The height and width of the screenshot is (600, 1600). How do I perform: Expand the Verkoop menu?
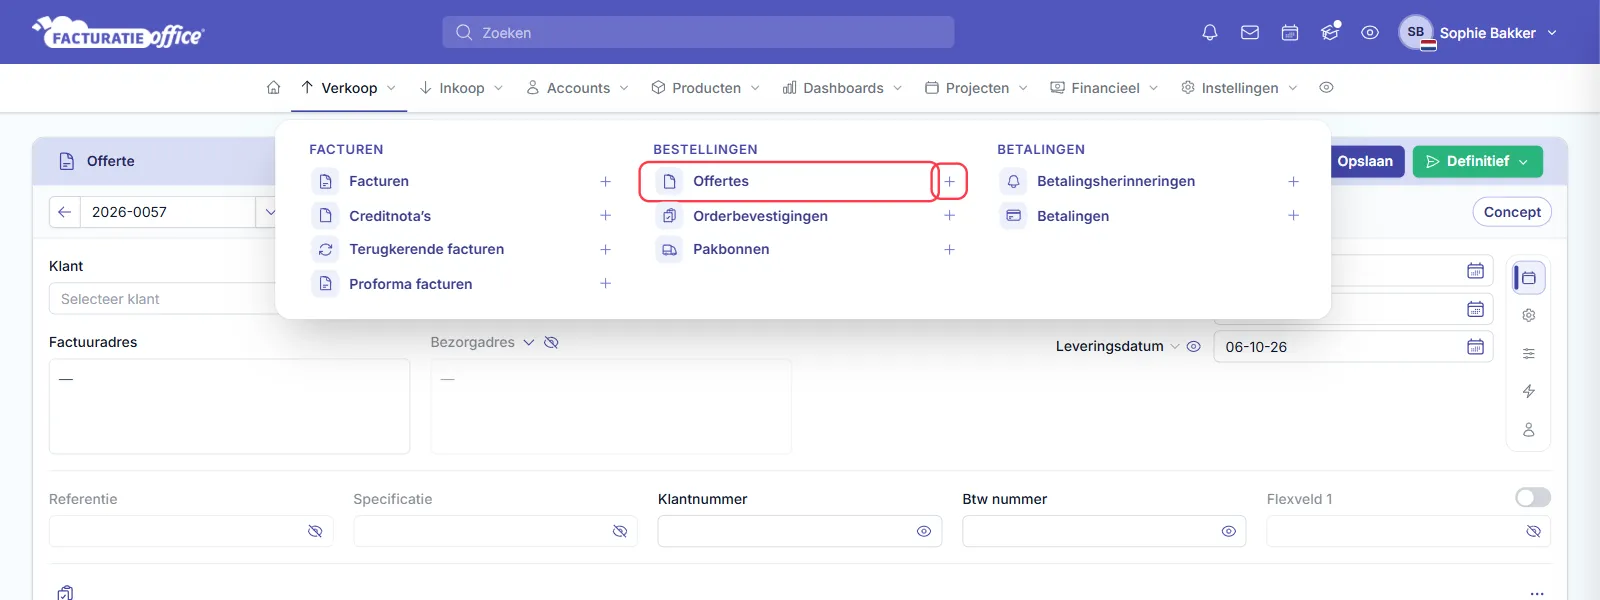(x=348, y=88)
